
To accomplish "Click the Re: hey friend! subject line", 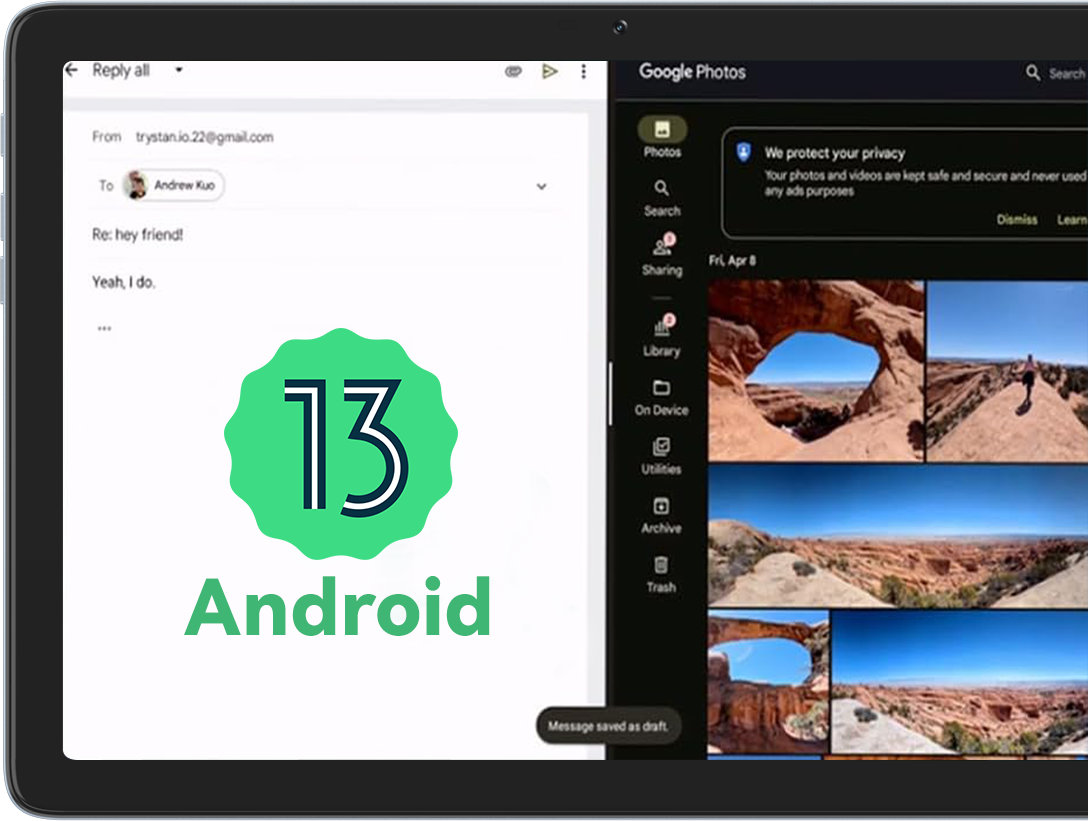I will coord(138,235).
